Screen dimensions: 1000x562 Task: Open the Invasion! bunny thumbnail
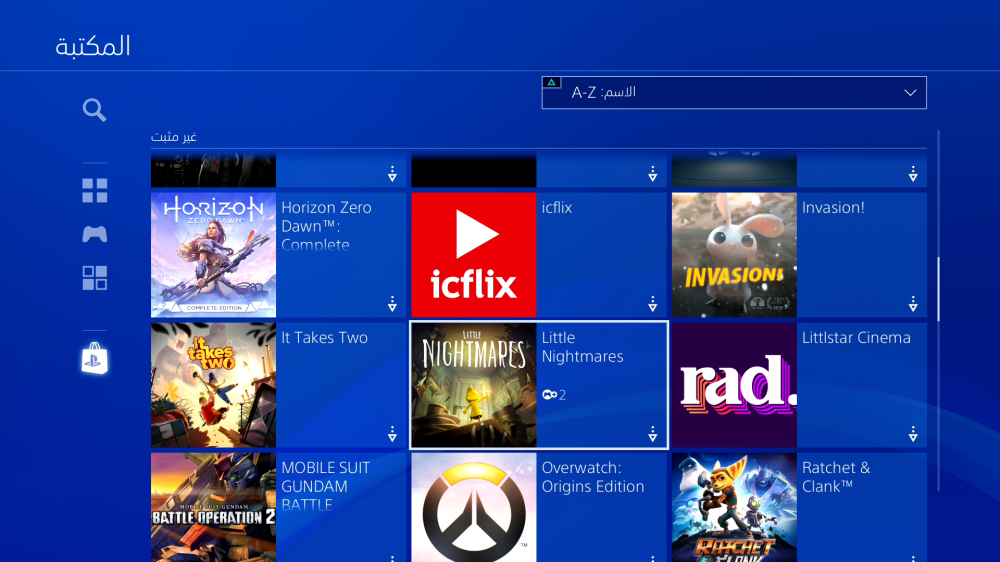[x=734, y=255]
